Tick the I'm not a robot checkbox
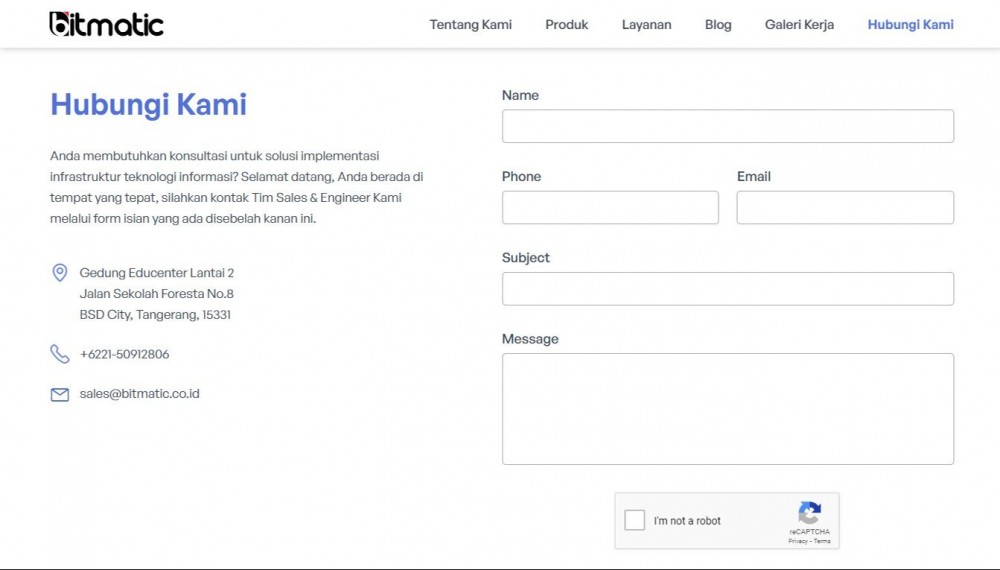1000x570 pixels. pos(635,520)
